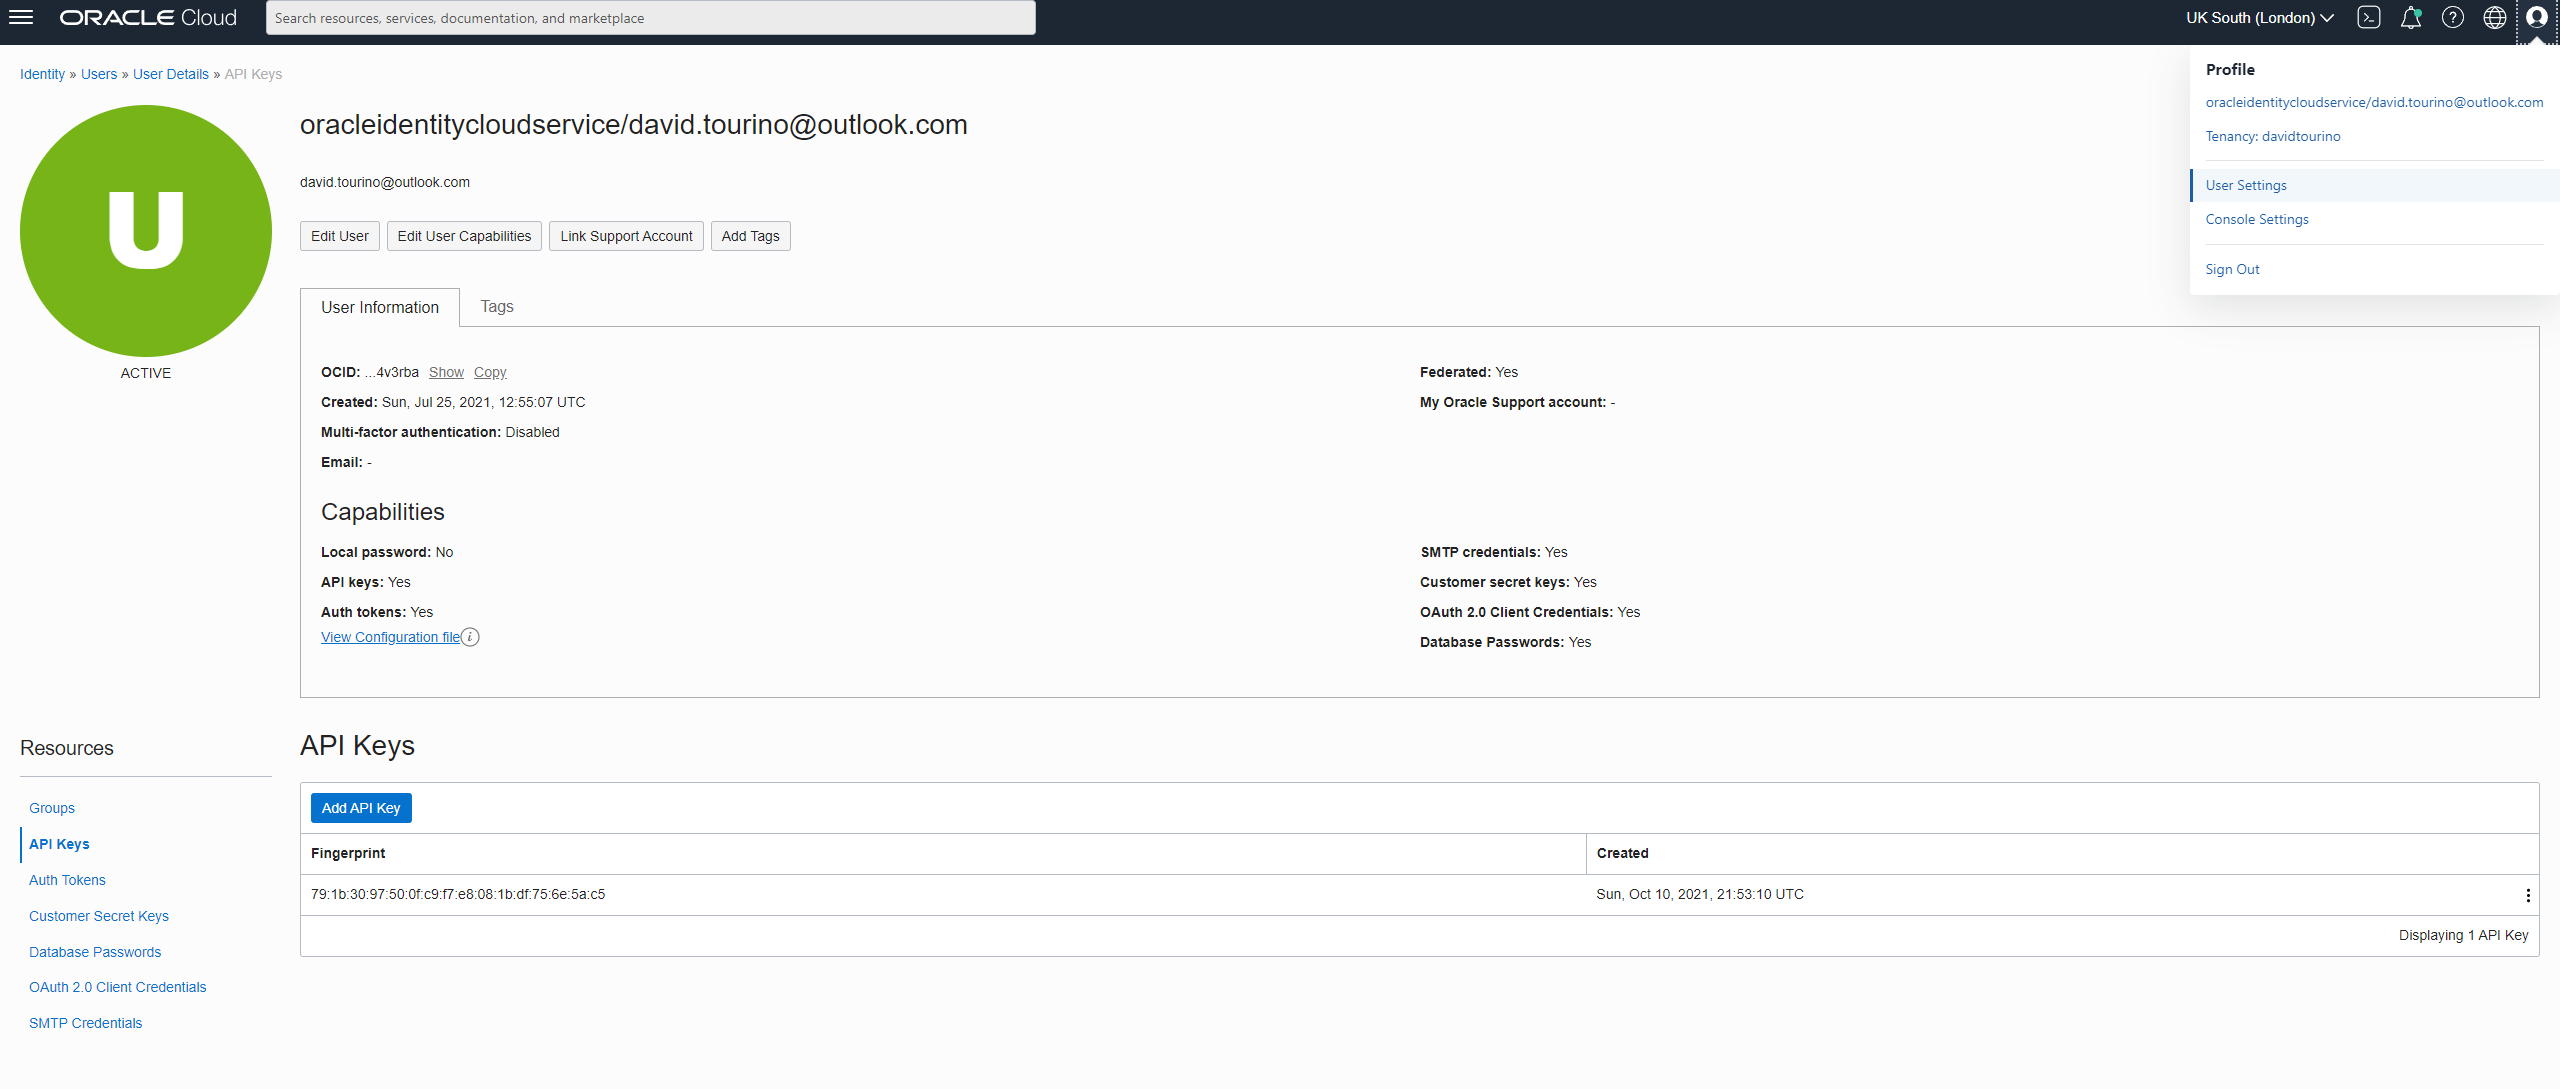Click the region selector UK South dropdown
Image resolution: width=2560 pixels, height=1089 pixels.
2258,18
